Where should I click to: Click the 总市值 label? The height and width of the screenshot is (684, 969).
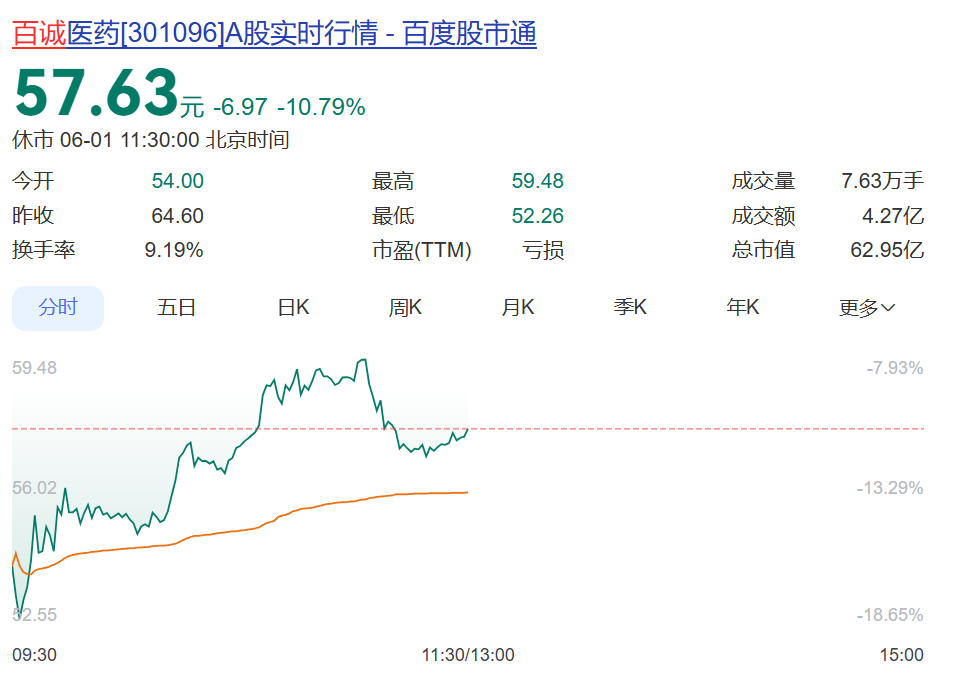click(763, 250)
